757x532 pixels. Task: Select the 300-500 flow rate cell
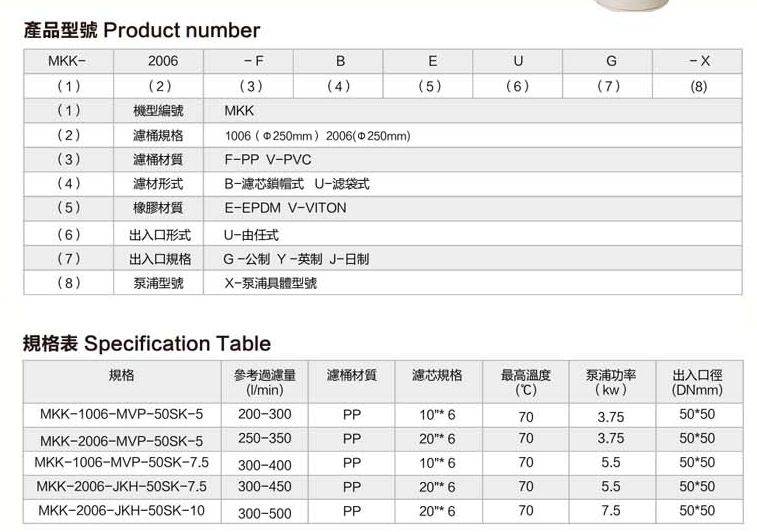tap(265, 513)
